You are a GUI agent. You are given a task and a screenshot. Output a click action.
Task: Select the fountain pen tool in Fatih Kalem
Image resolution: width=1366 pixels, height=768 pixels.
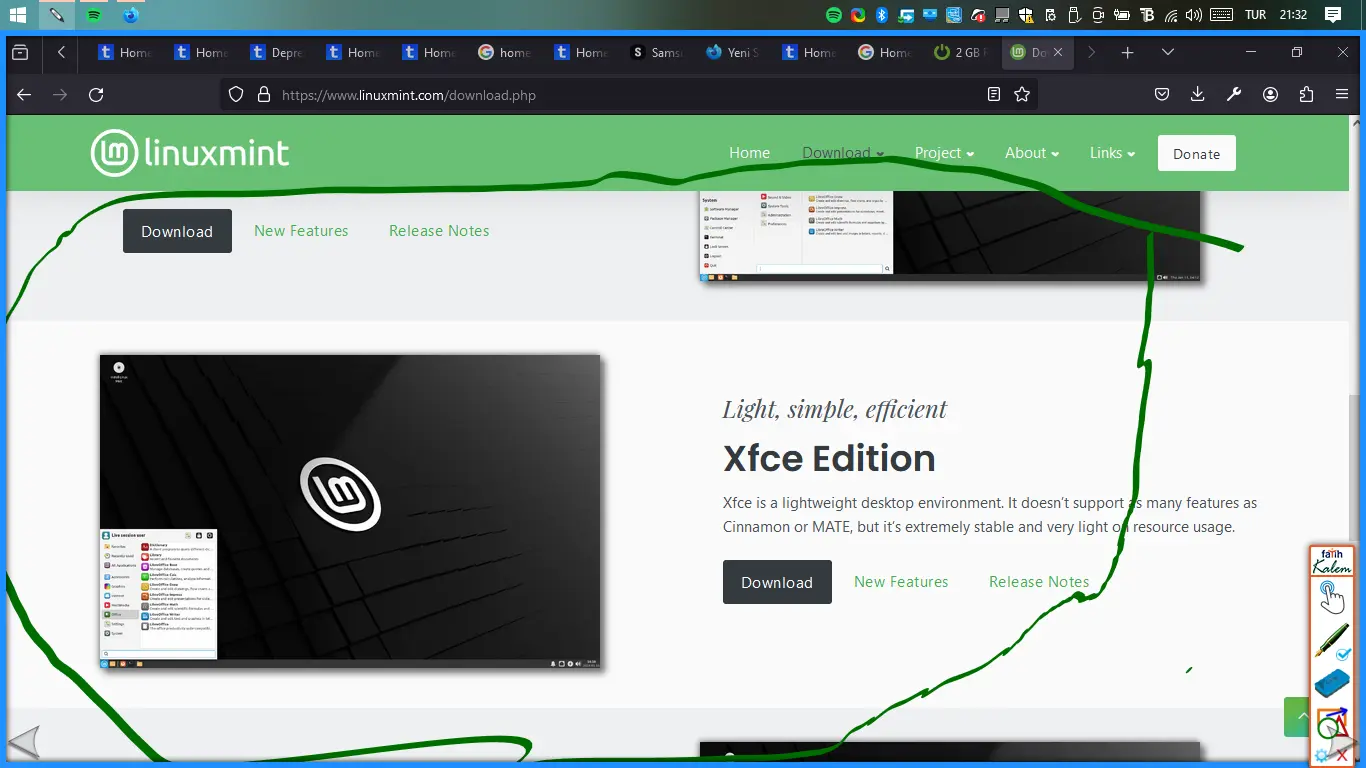[x=1331, y=641]
